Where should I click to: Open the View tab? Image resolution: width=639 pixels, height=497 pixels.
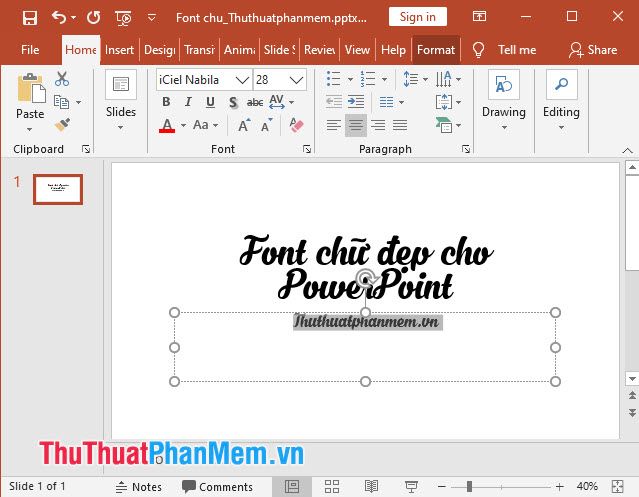point(357,50)
